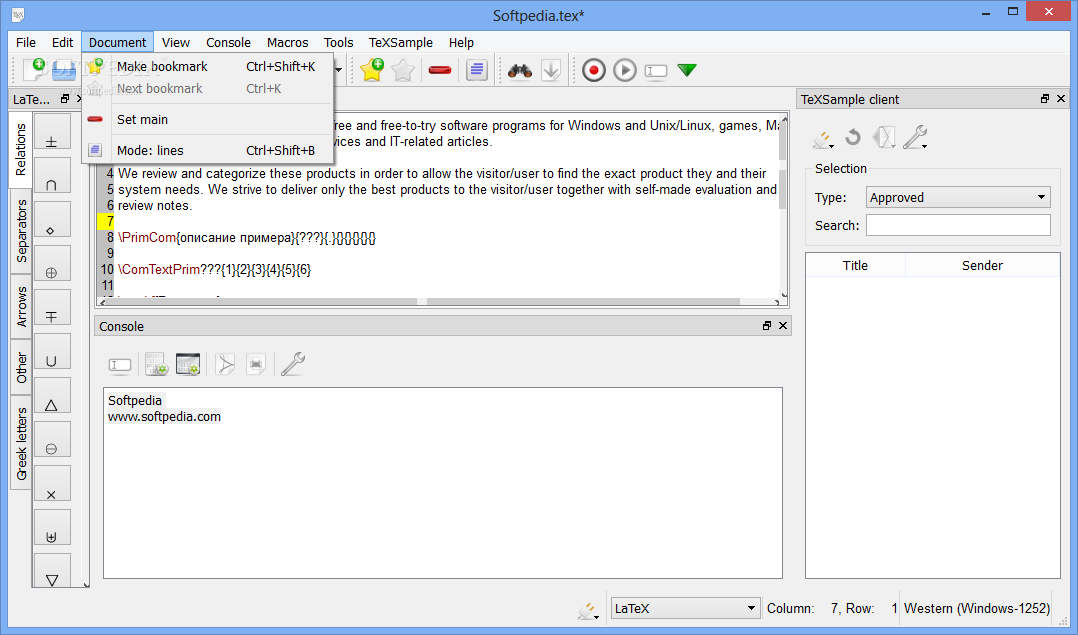The width and height of the screenshot is (1078, 635).
Task: Insert the union ∪ symbol
Action: [x=52, y=352]
